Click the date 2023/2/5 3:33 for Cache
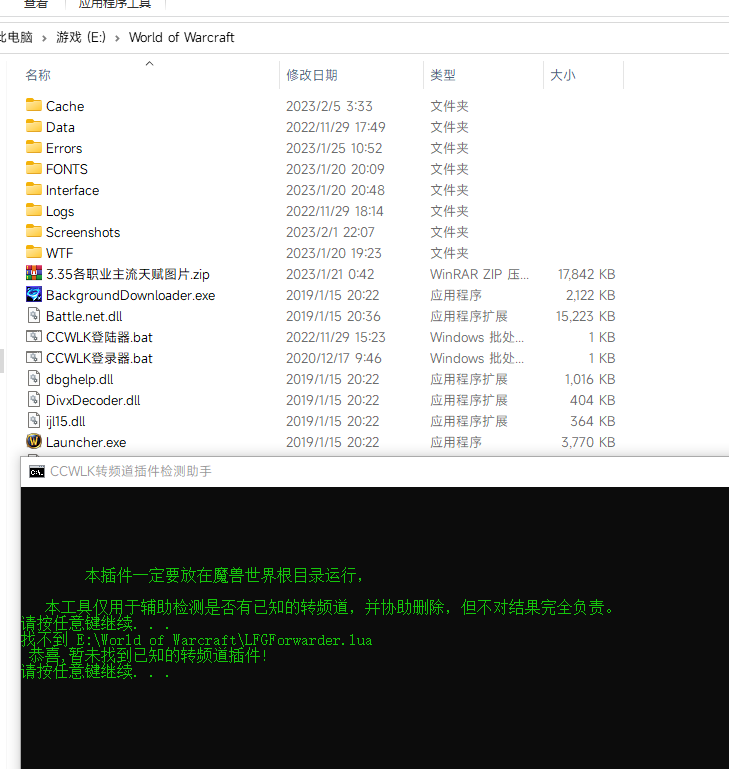729x769 pixels. tap(329, 106)
